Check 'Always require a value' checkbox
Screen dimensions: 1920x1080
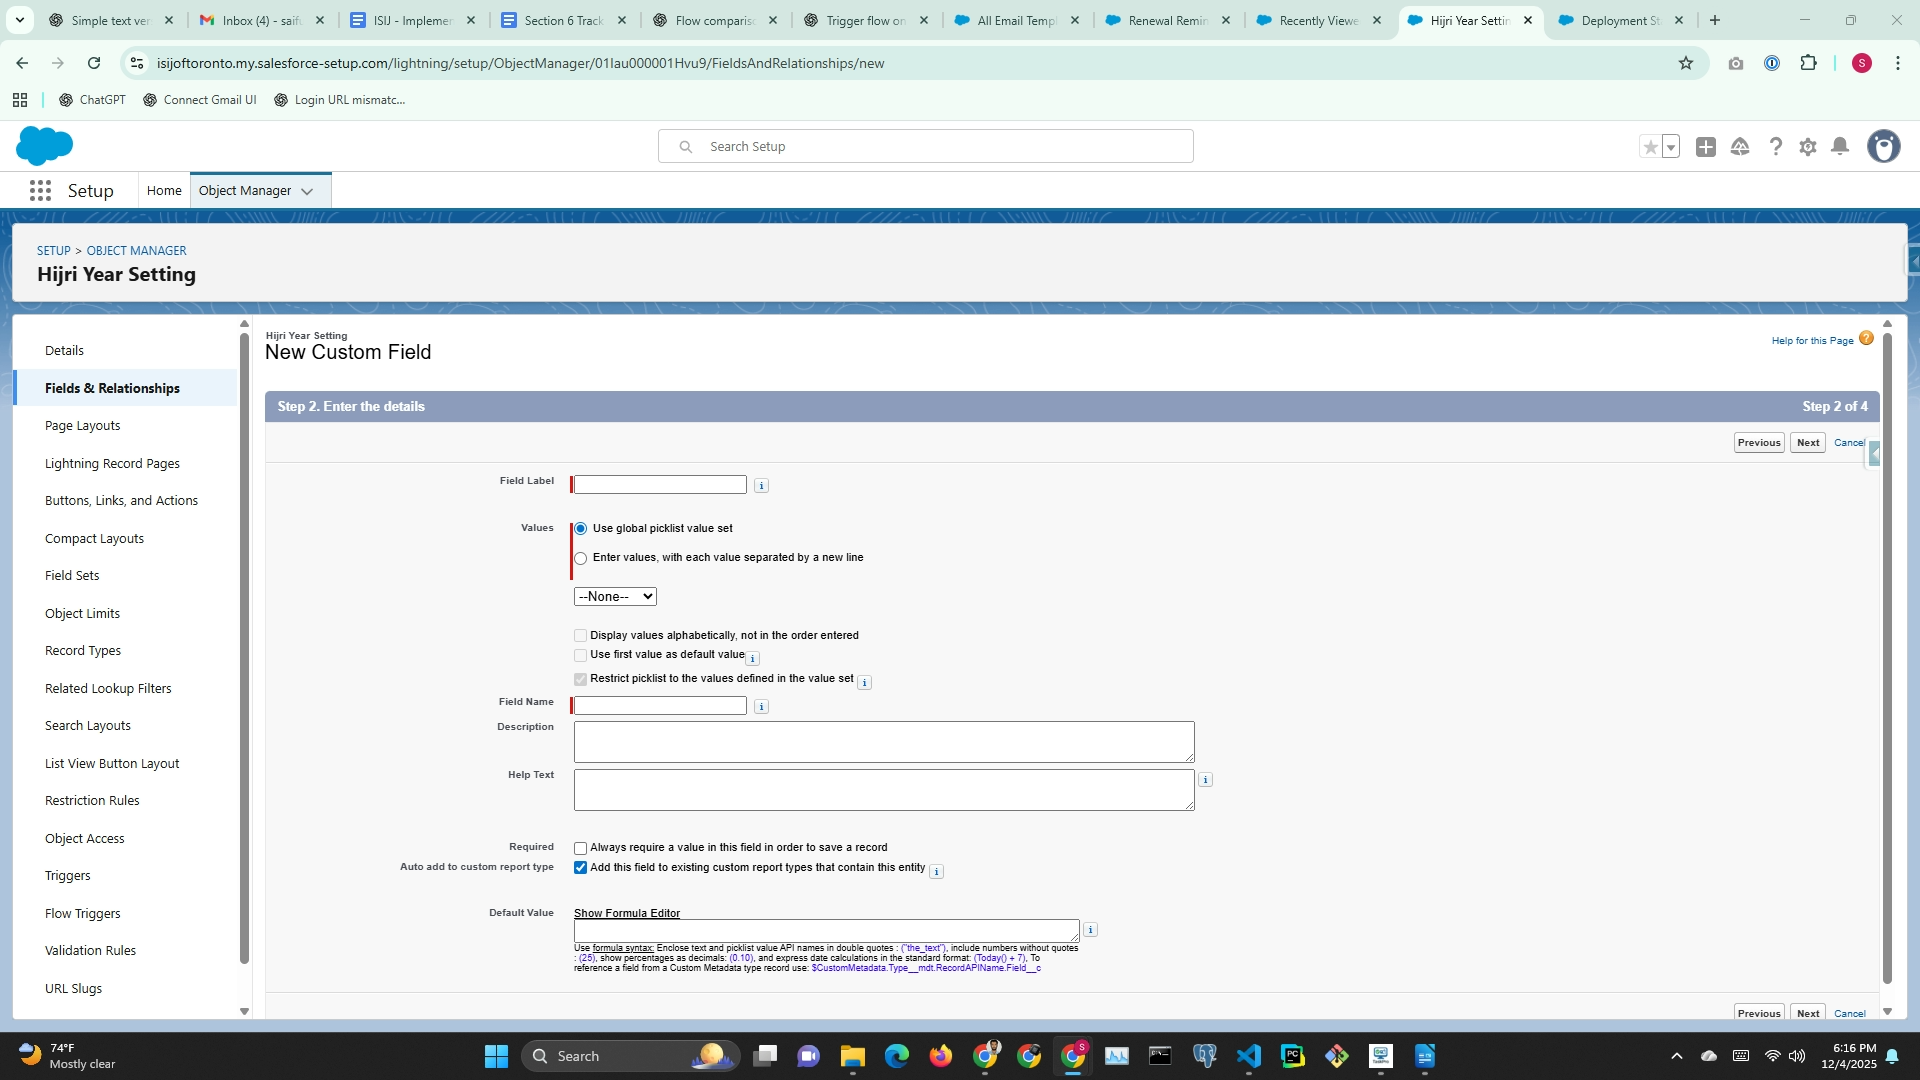point(581,848)
